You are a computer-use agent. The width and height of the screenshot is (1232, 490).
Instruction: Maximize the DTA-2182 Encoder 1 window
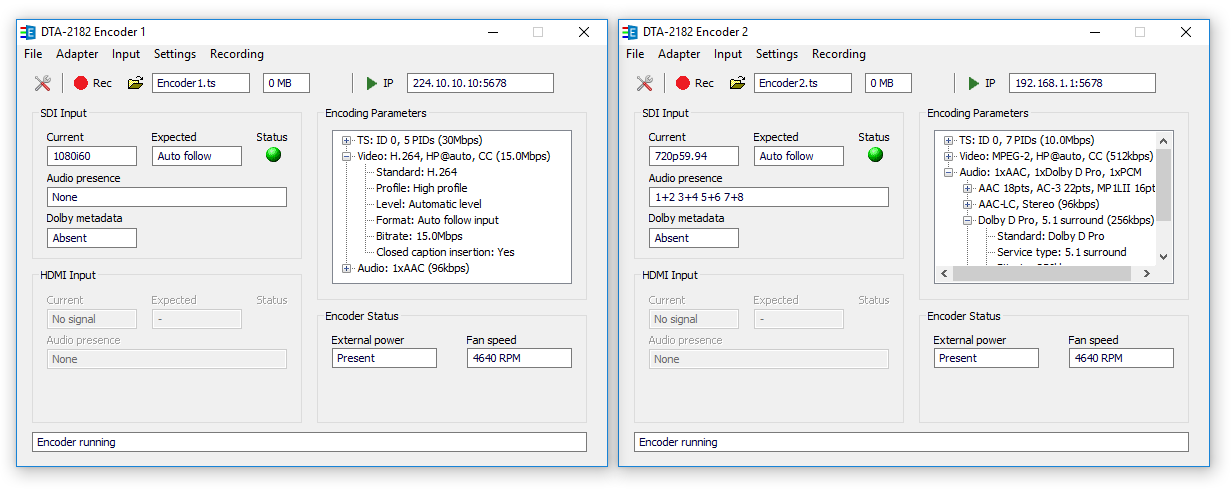[538, 32]
